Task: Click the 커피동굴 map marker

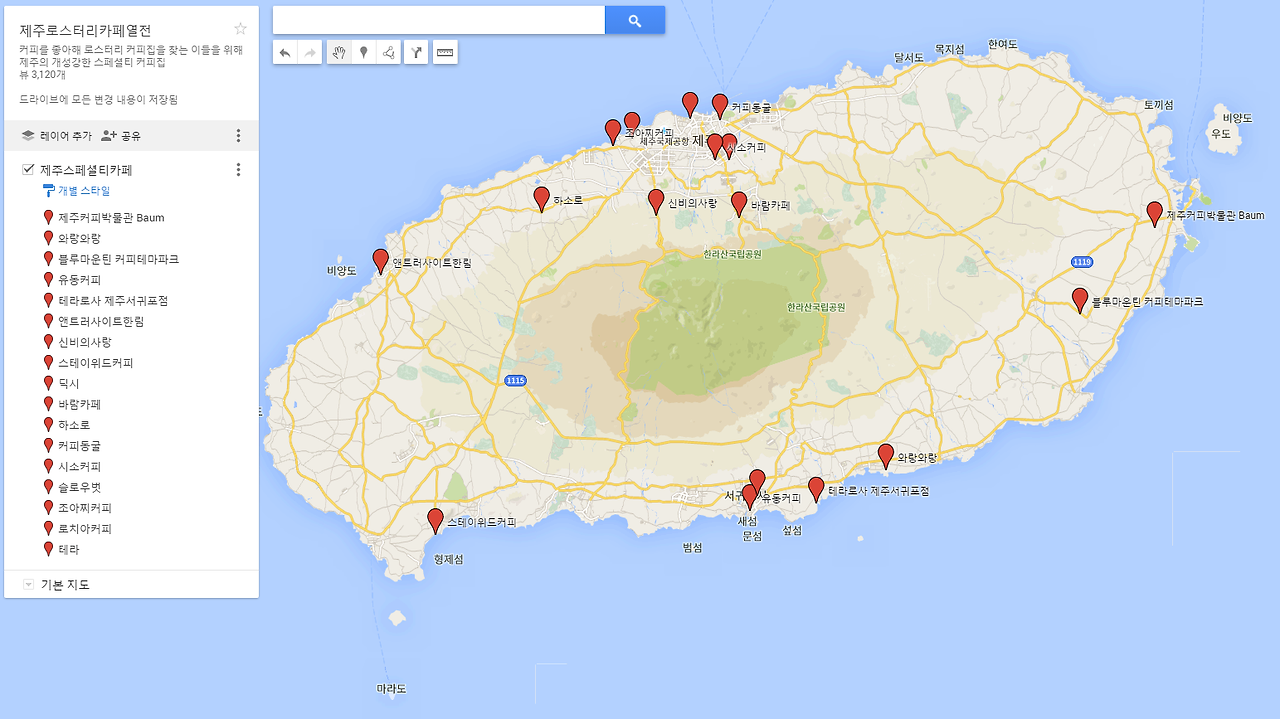Action: click(720, 105)
